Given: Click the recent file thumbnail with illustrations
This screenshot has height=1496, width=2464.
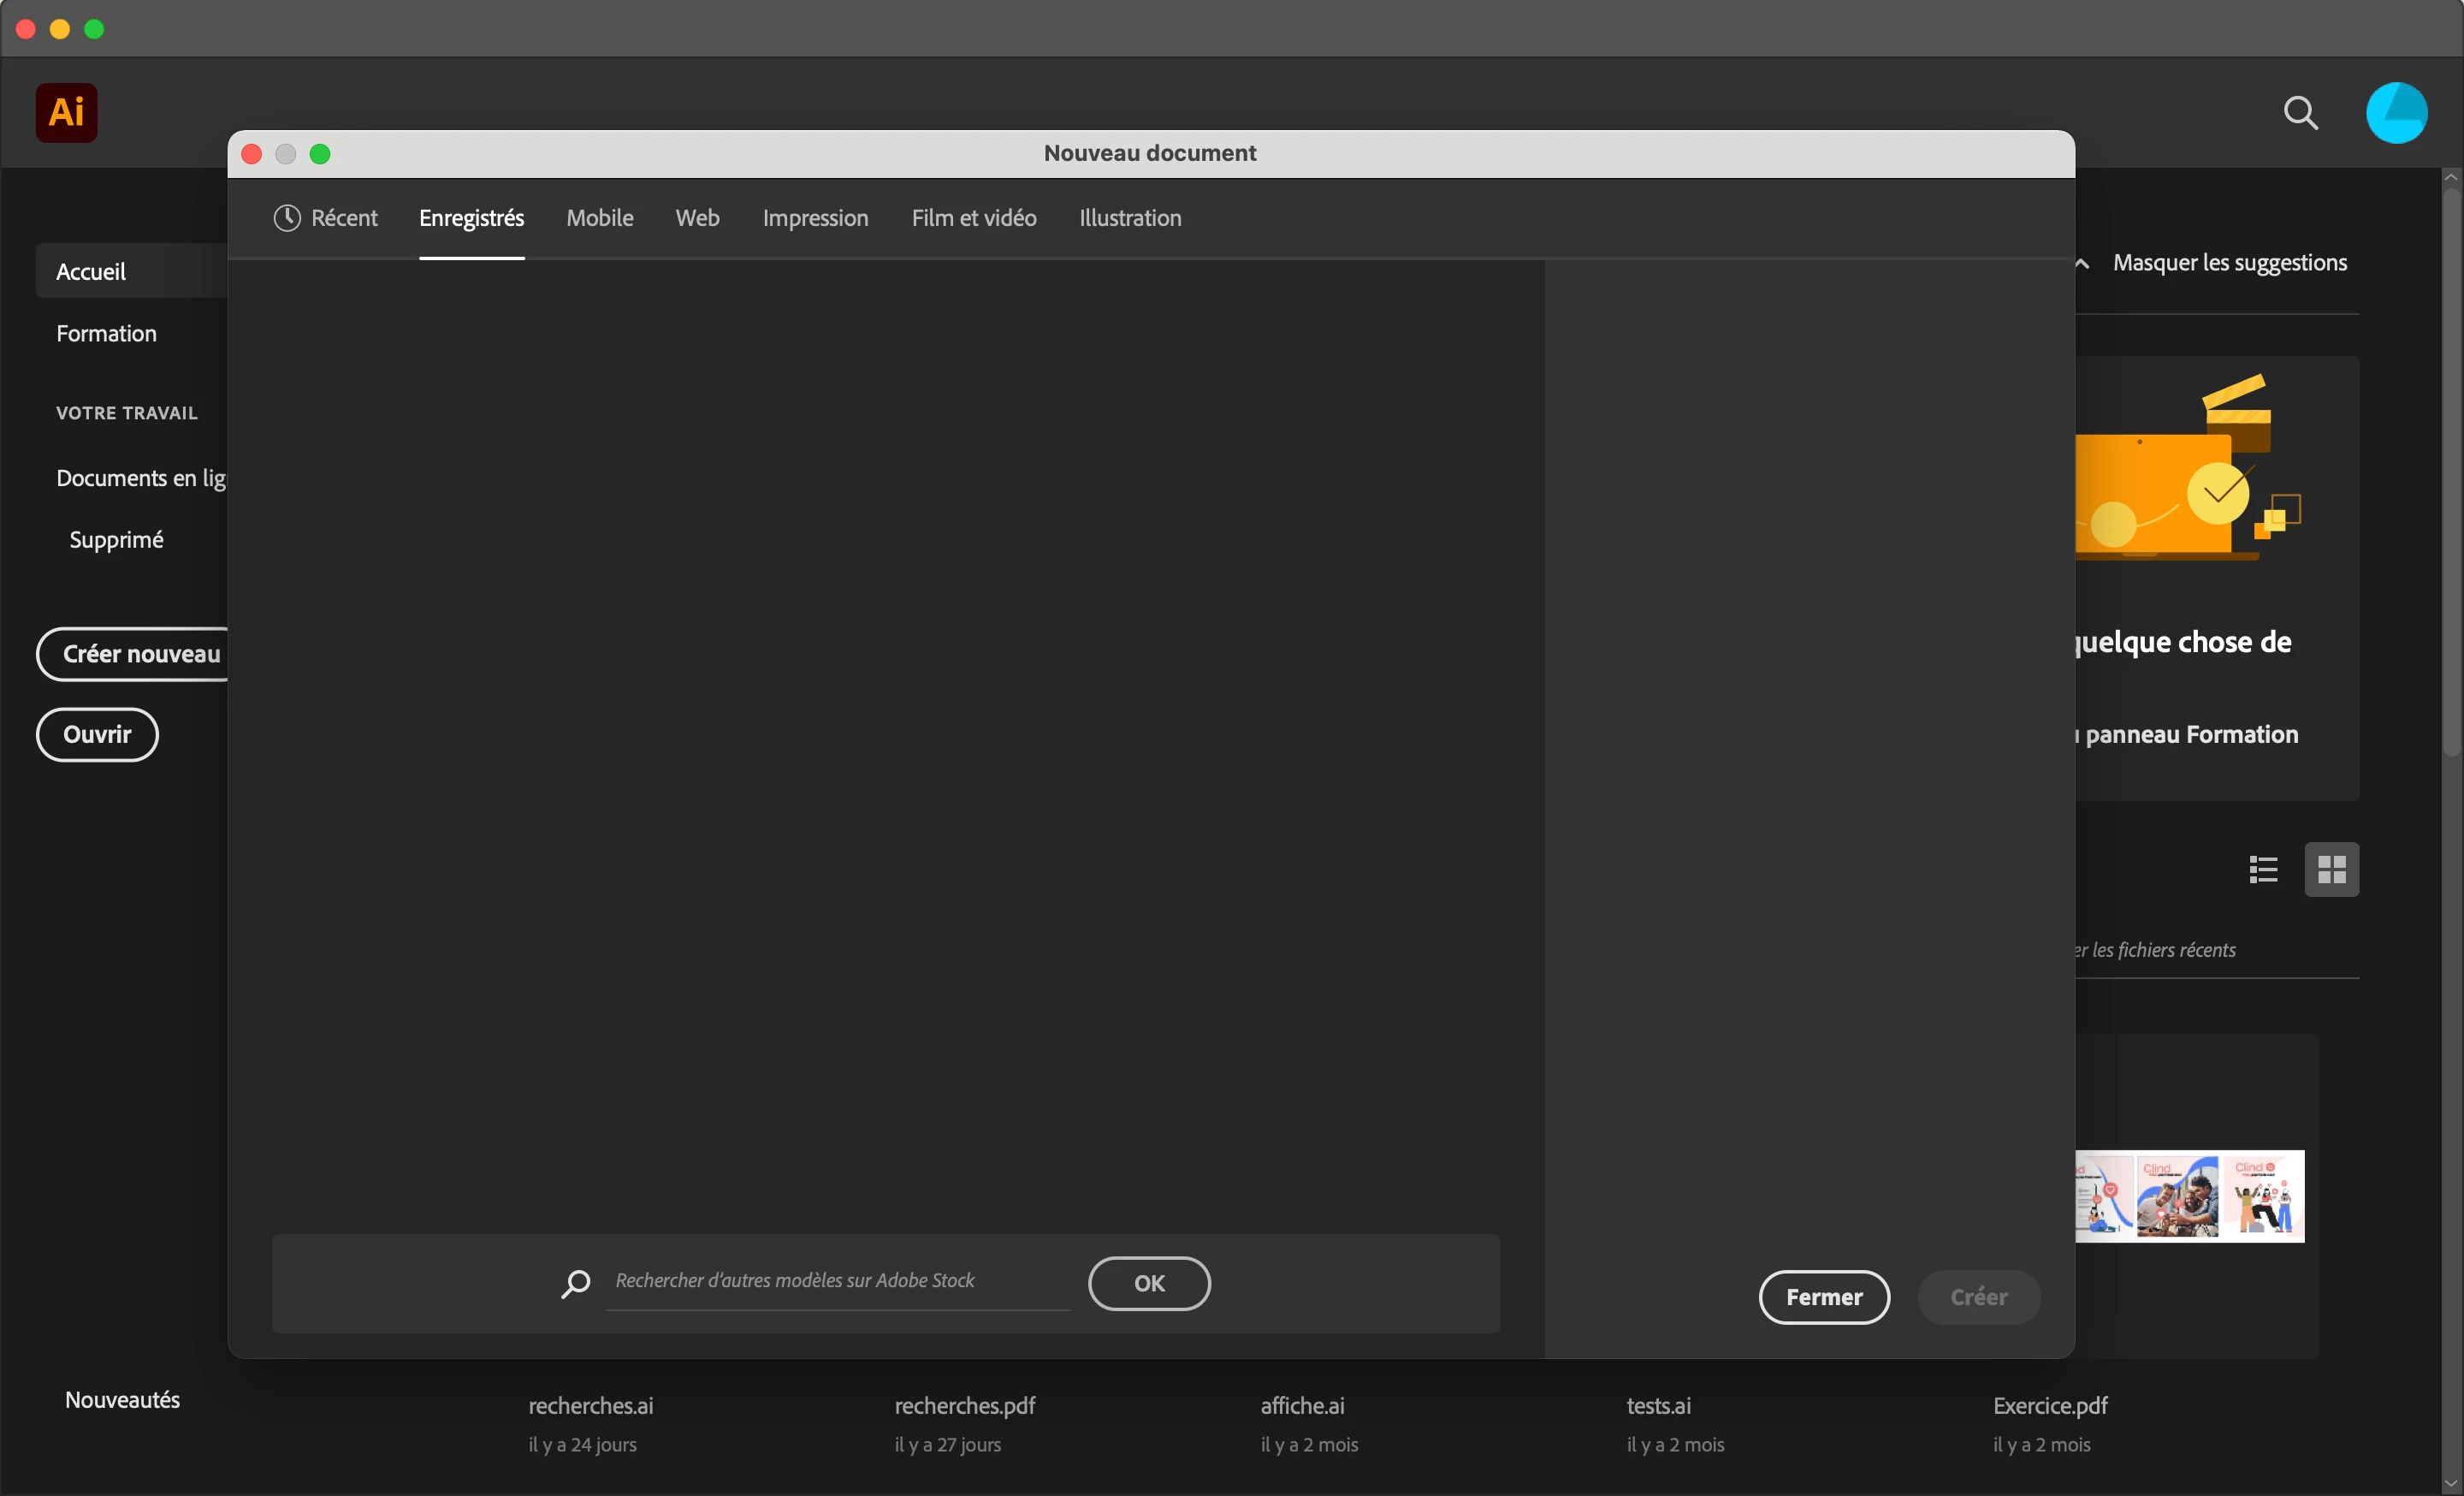Looking at the screenshot, I should (x=2189, y=1196).
